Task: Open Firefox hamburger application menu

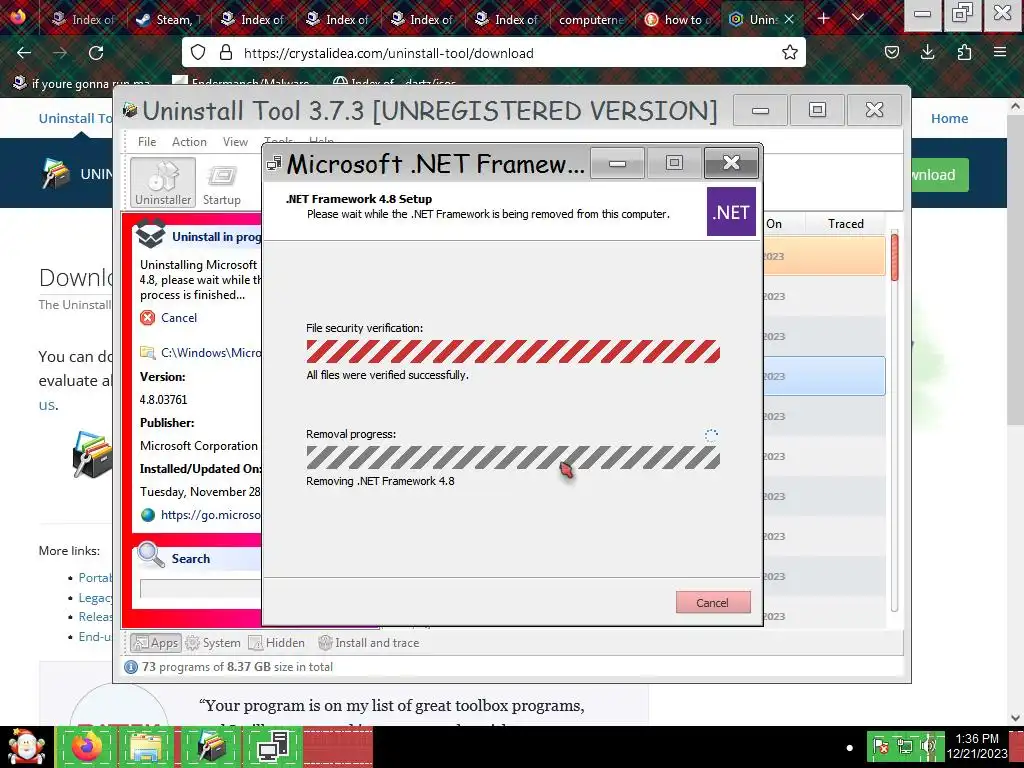Action: click(x=999, y=53)
